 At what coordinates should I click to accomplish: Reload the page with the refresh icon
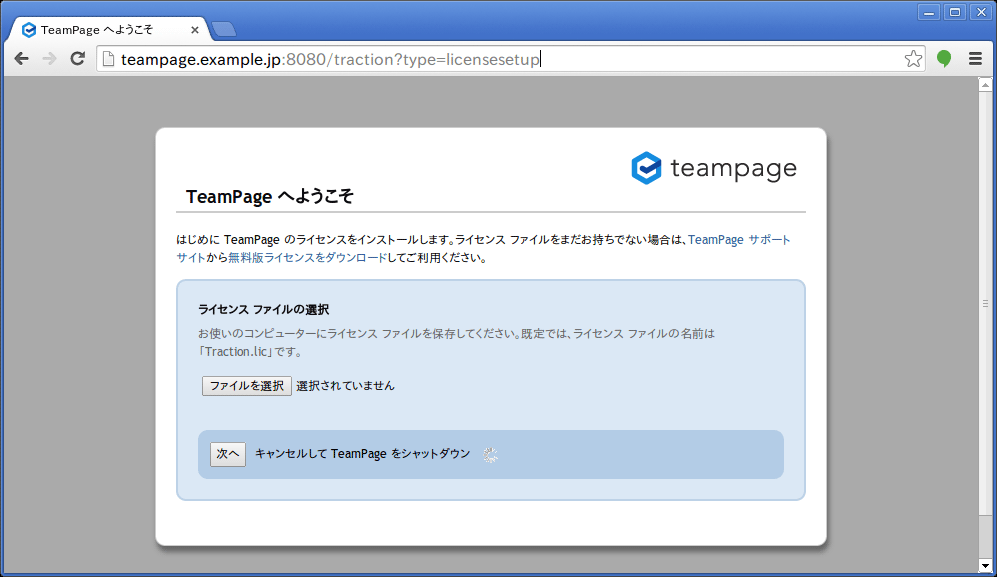coord(77,59)
